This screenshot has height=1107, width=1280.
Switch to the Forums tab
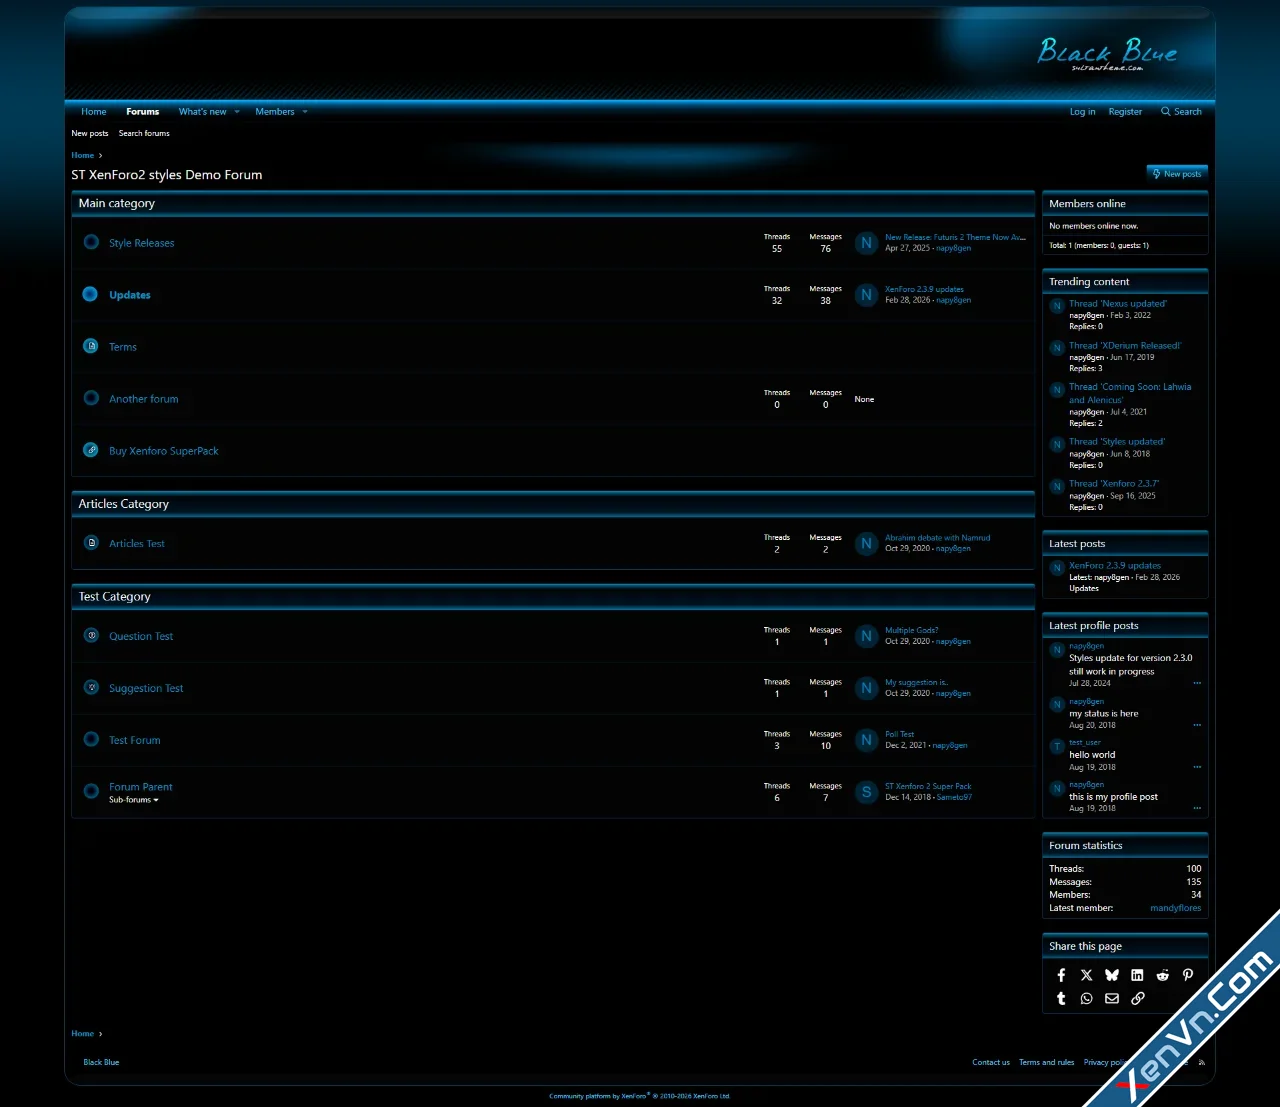142,111
